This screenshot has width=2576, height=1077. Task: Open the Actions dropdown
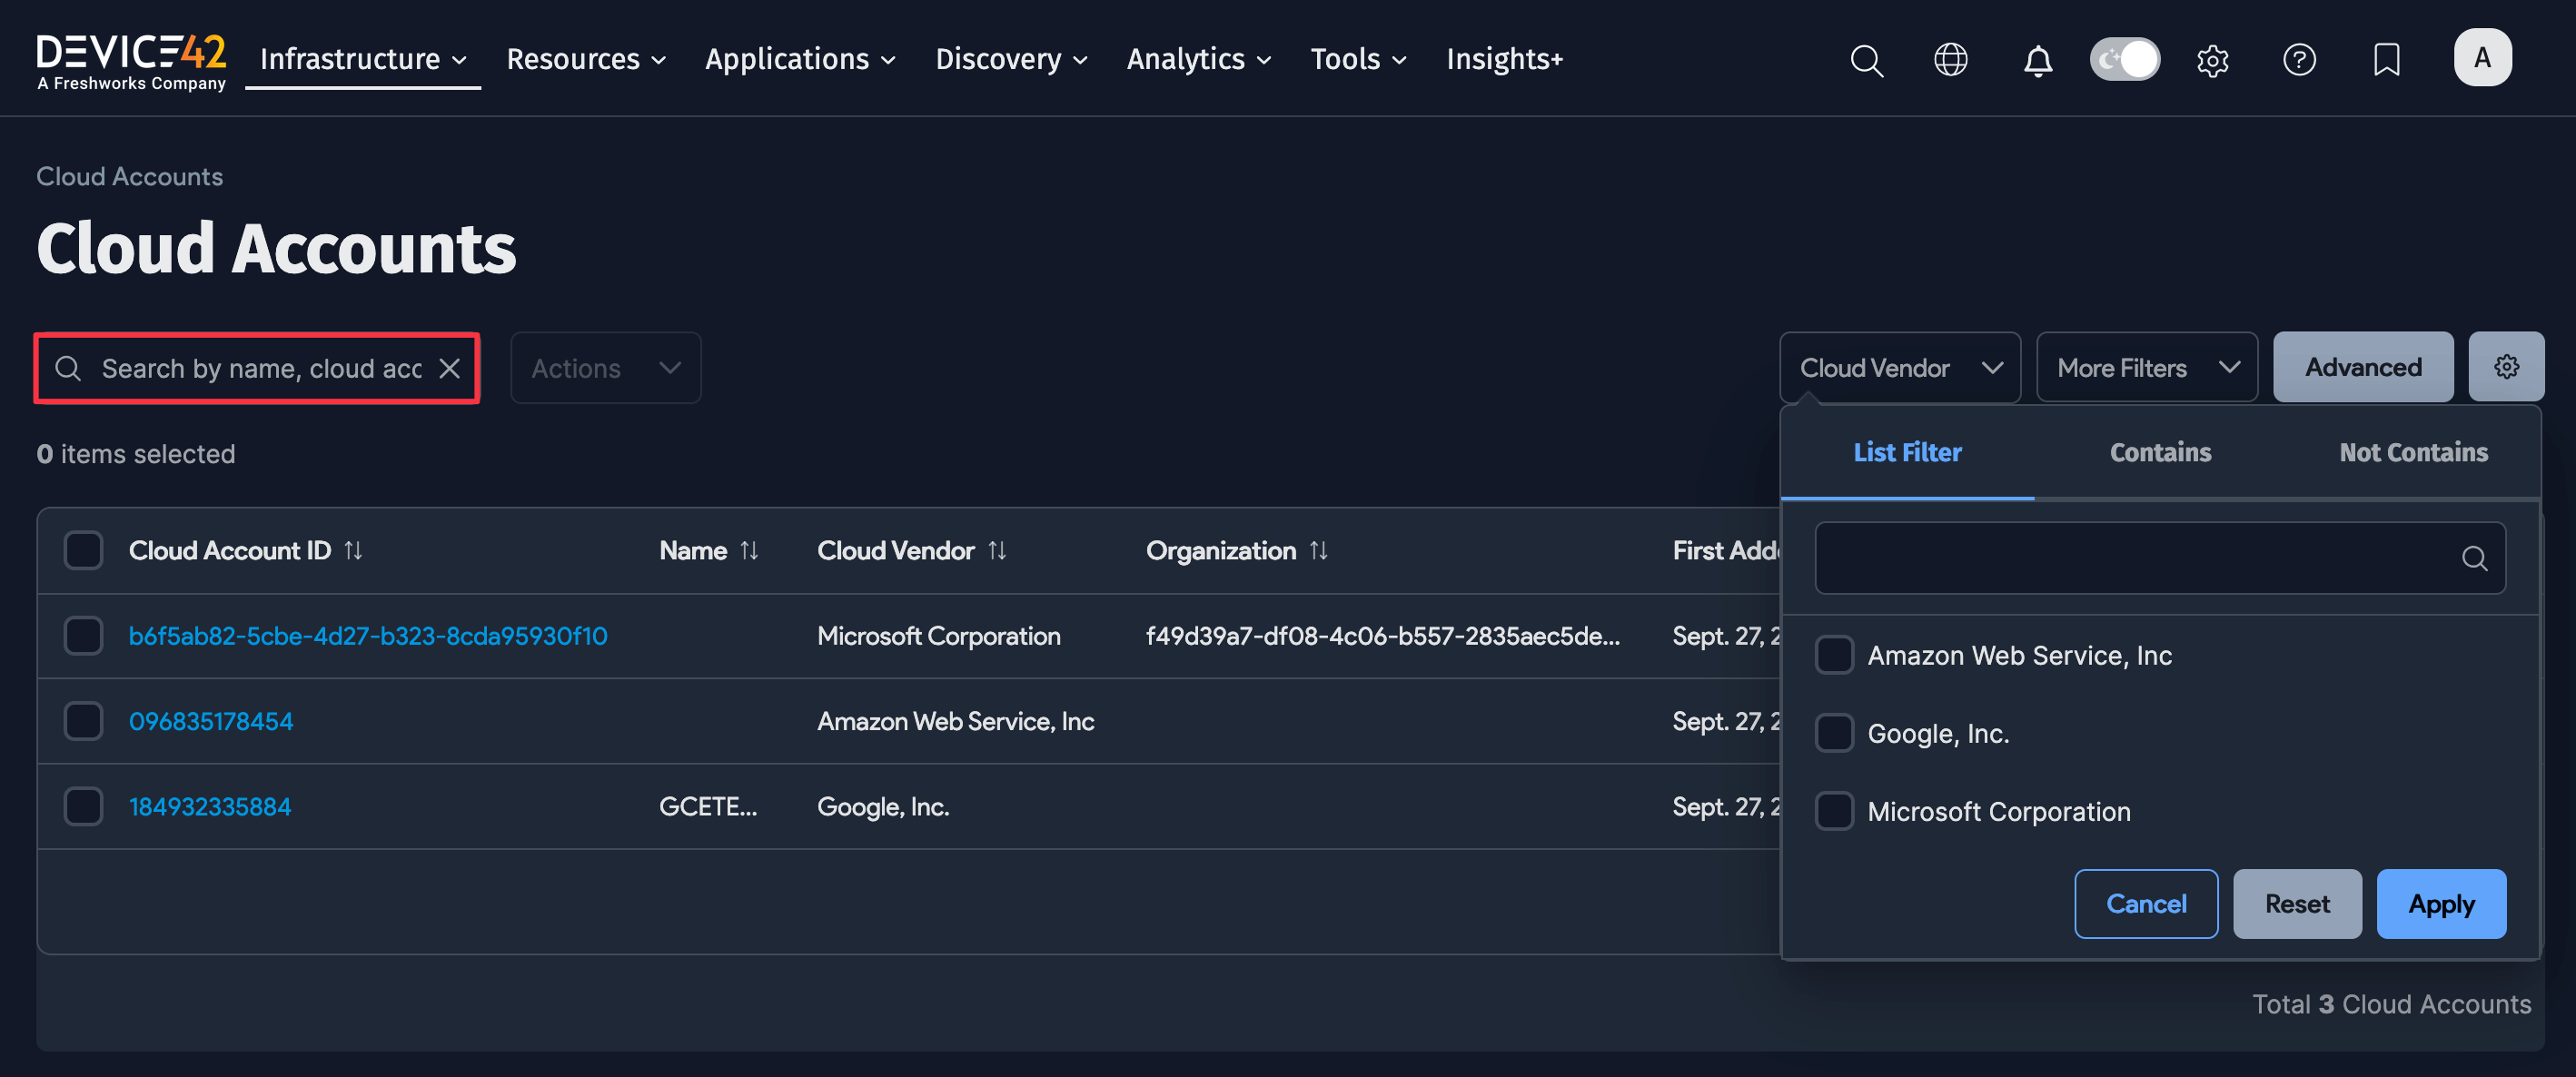click(605, 367)
